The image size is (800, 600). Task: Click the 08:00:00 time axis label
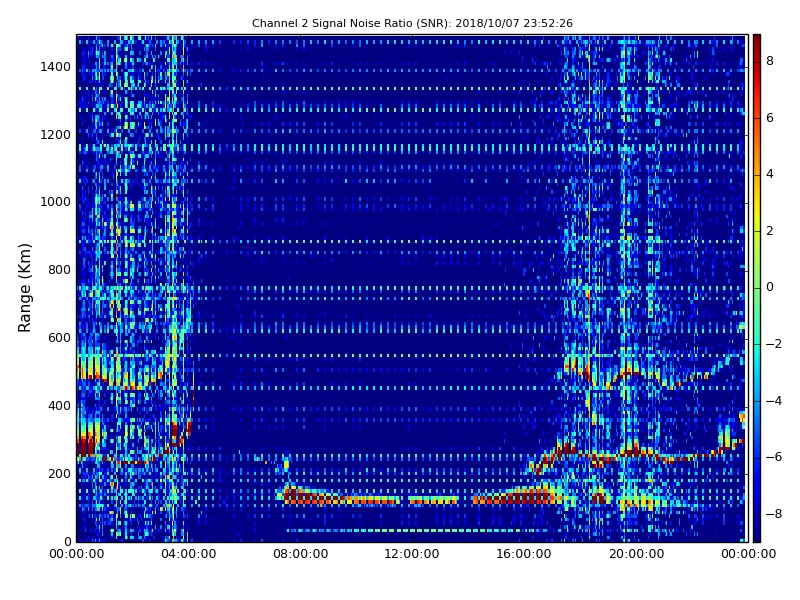point(301,554)
